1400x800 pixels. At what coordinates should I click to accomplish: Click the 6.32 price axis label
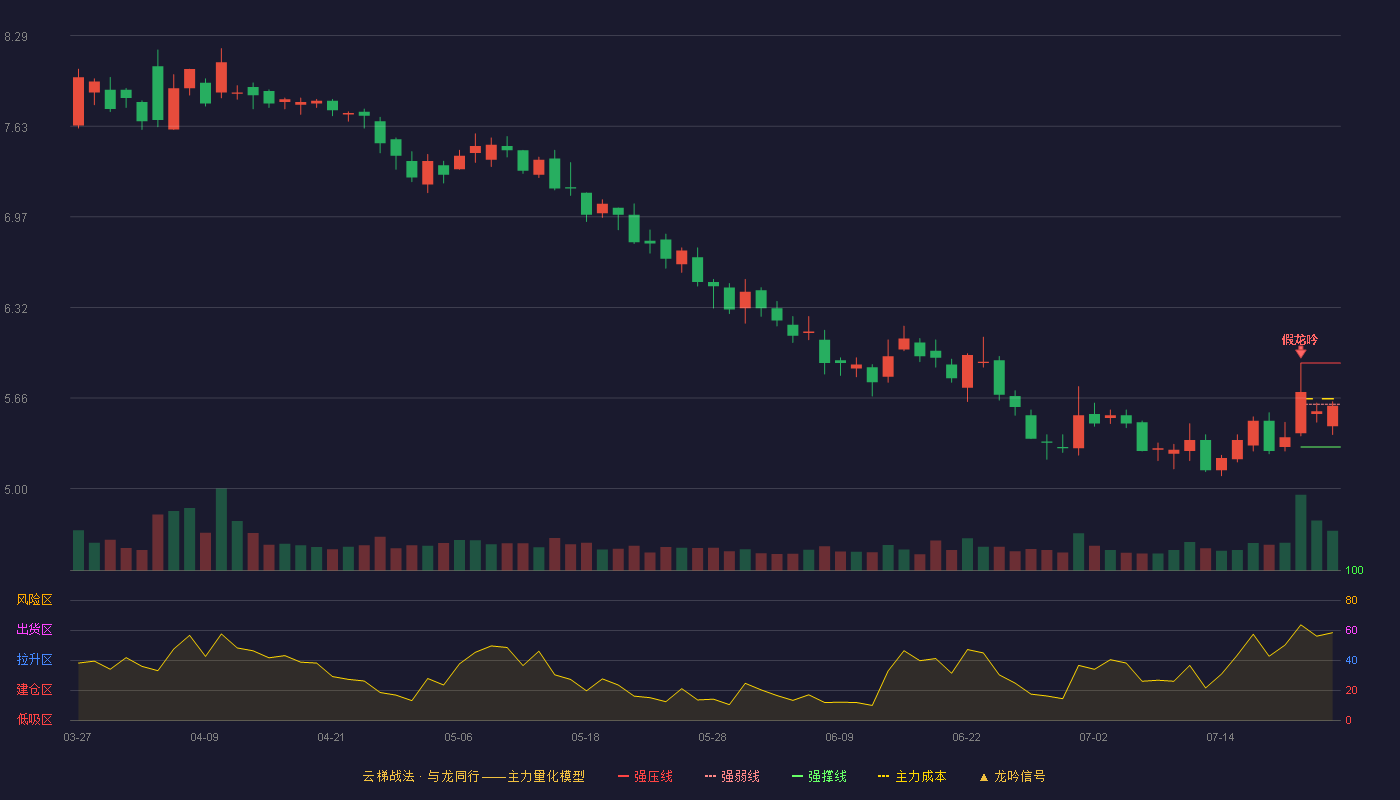pos(16,309)
